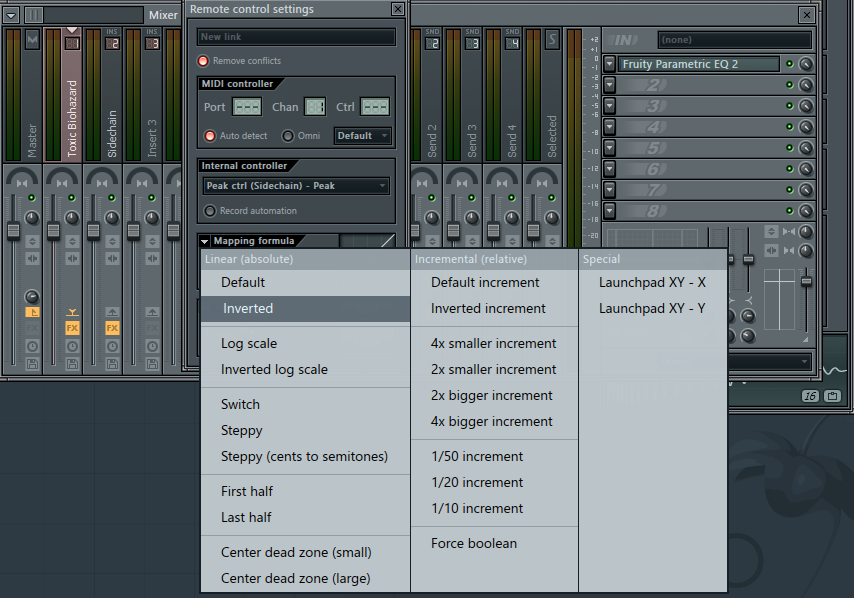Click the routing antenna icon on Toxic Biohazard
Viewport: 854px width, 598px height.
point(72,312)
